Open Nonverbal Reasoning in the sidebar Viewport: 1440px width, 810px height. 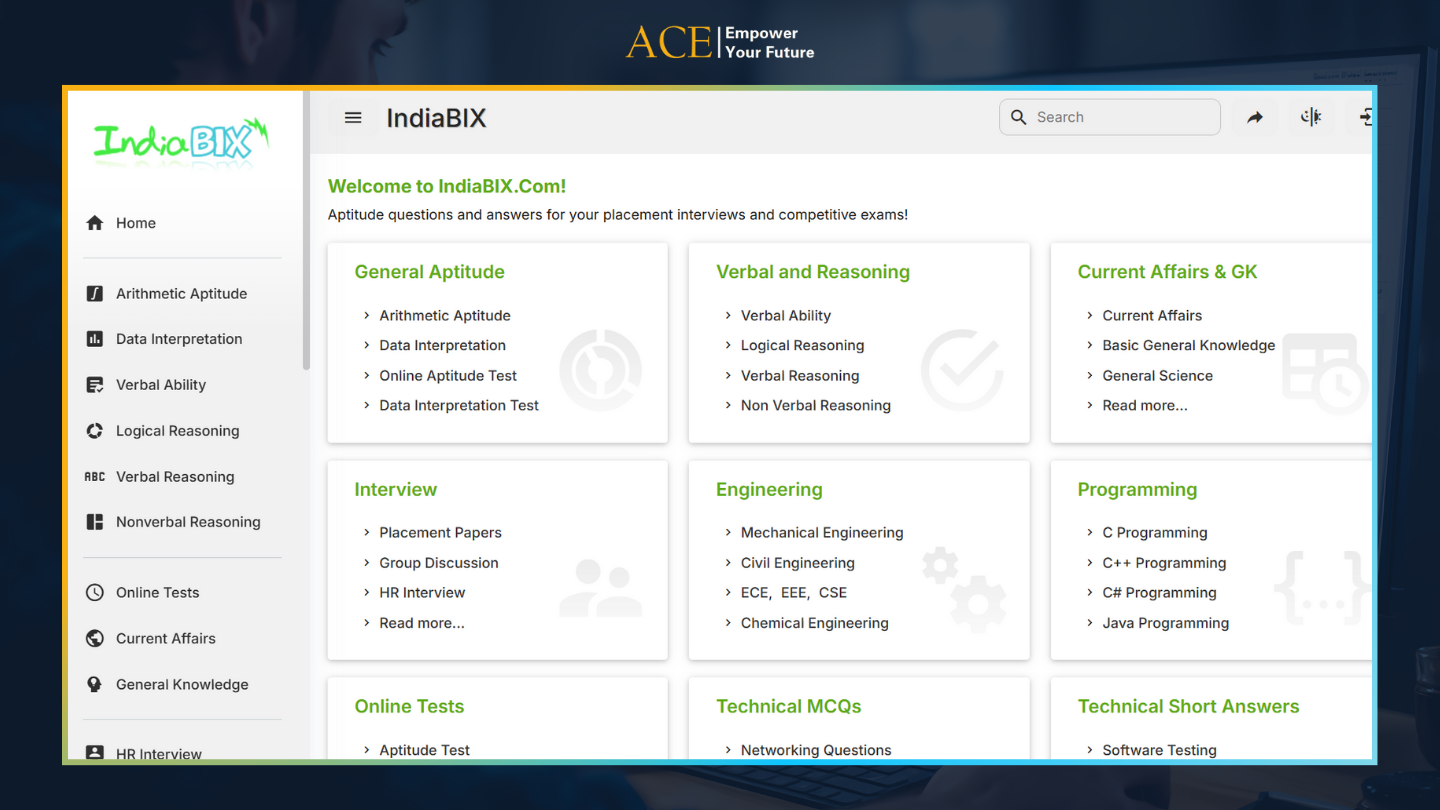click(188, 522)
